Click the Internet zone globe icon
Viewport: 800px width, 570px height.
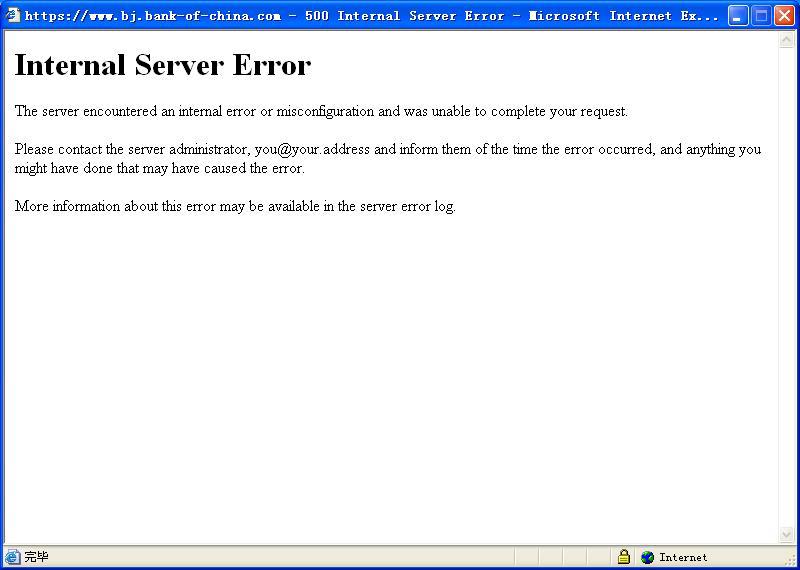(647, 557)
